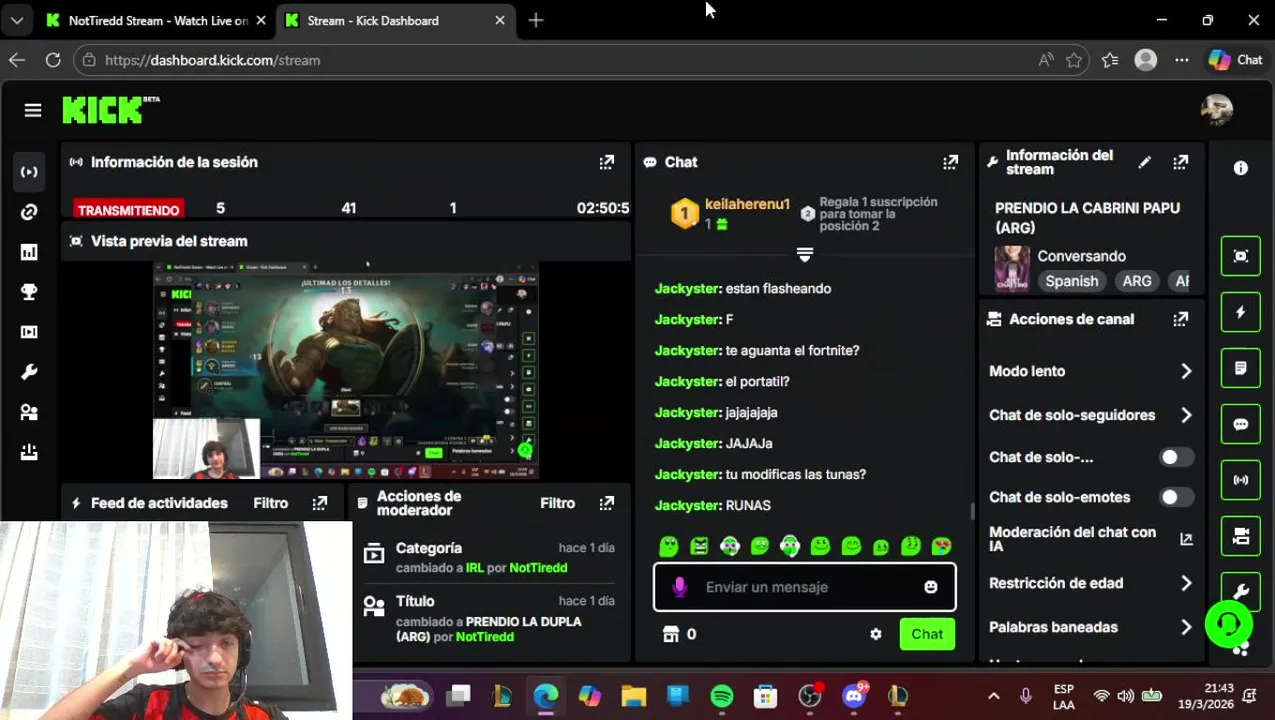Pop out the Acciones de moderador panel
This screenshot has height=720, width=1275.
click(x=607, y=503)
